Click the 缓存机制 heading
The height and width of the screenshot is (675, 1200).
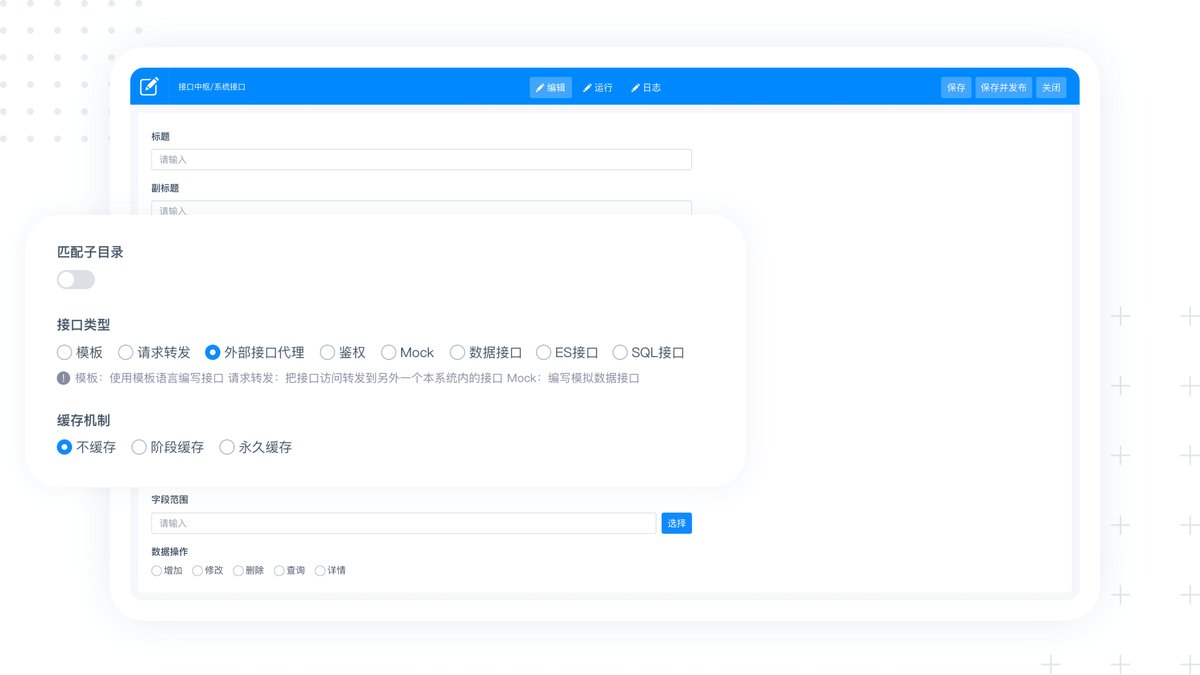coord(84,420)
